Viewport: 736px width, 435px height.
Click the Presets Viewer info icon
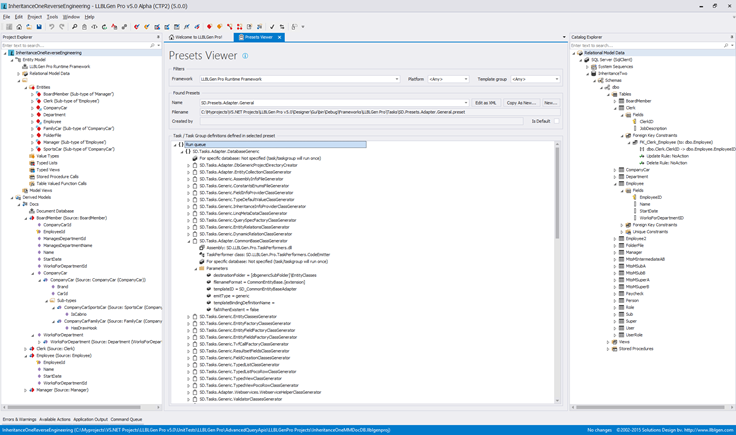click(245, 56)
